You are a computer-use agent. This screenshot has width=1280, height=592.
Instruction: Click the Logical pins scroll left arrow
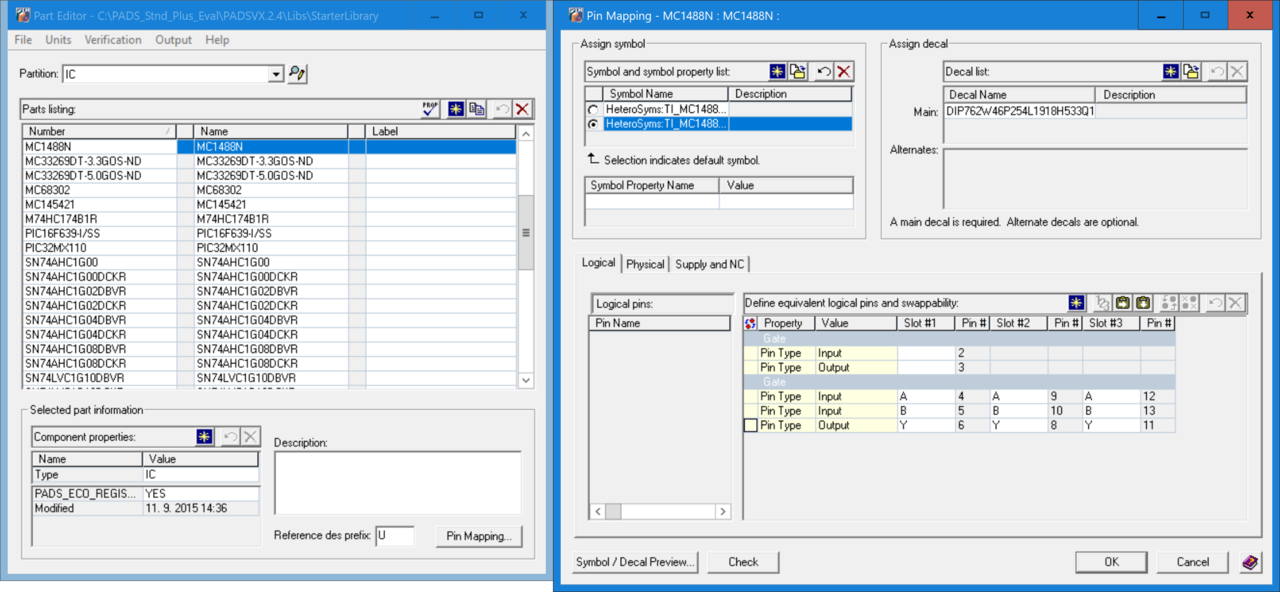(x=598, y=512)
